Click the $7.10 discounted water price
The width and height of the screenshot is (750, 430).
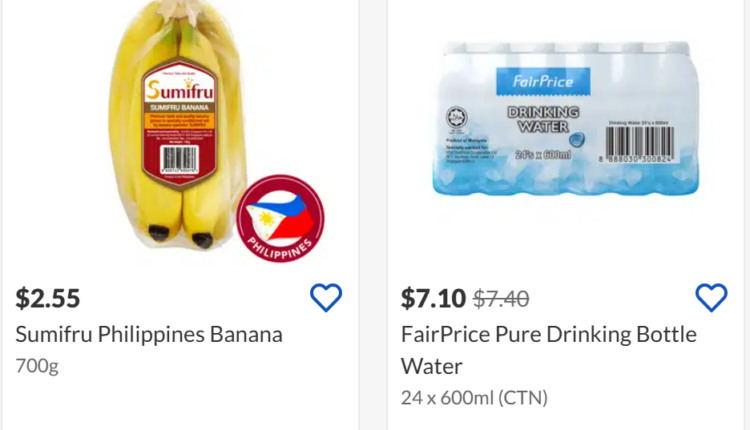click(x=433, y=298)
